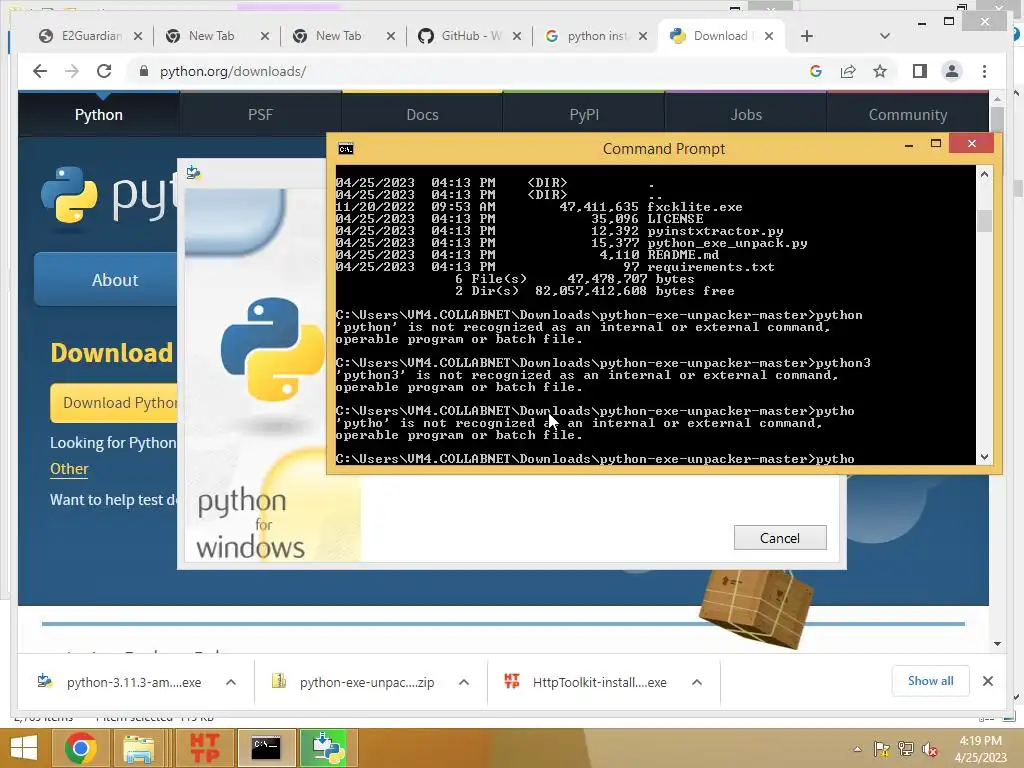1024x768 pixels.
Task: Open the Chrome side panel
Action: point(920,71)
